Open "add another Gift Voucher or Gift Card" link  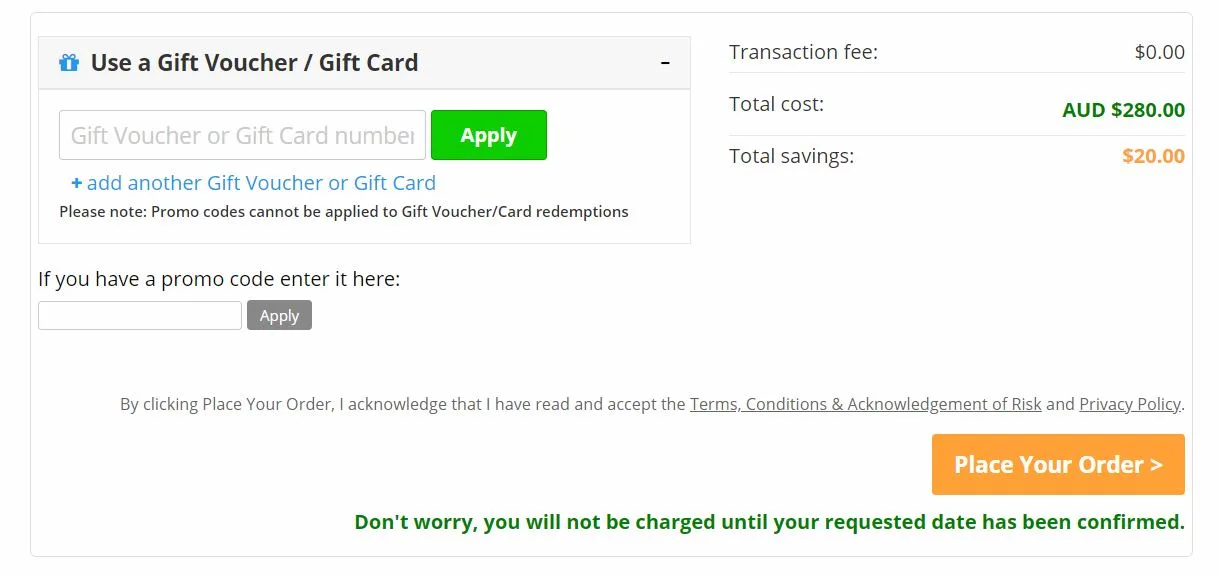click(261, 183)
